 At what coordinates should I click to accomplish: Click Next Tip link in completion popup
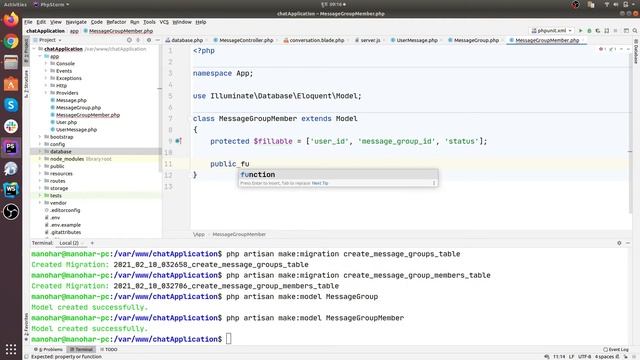320,183
